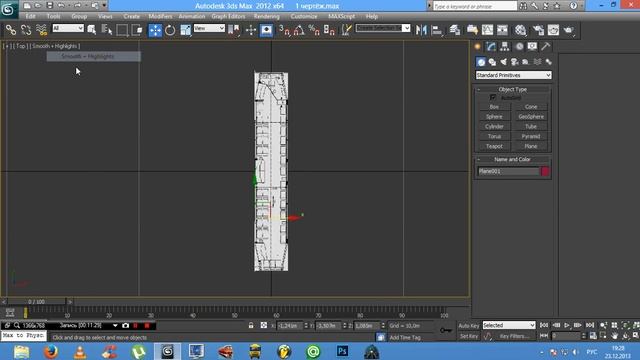Switch to the Modify command panel tab
640x360 pixels.
[491, 47]
